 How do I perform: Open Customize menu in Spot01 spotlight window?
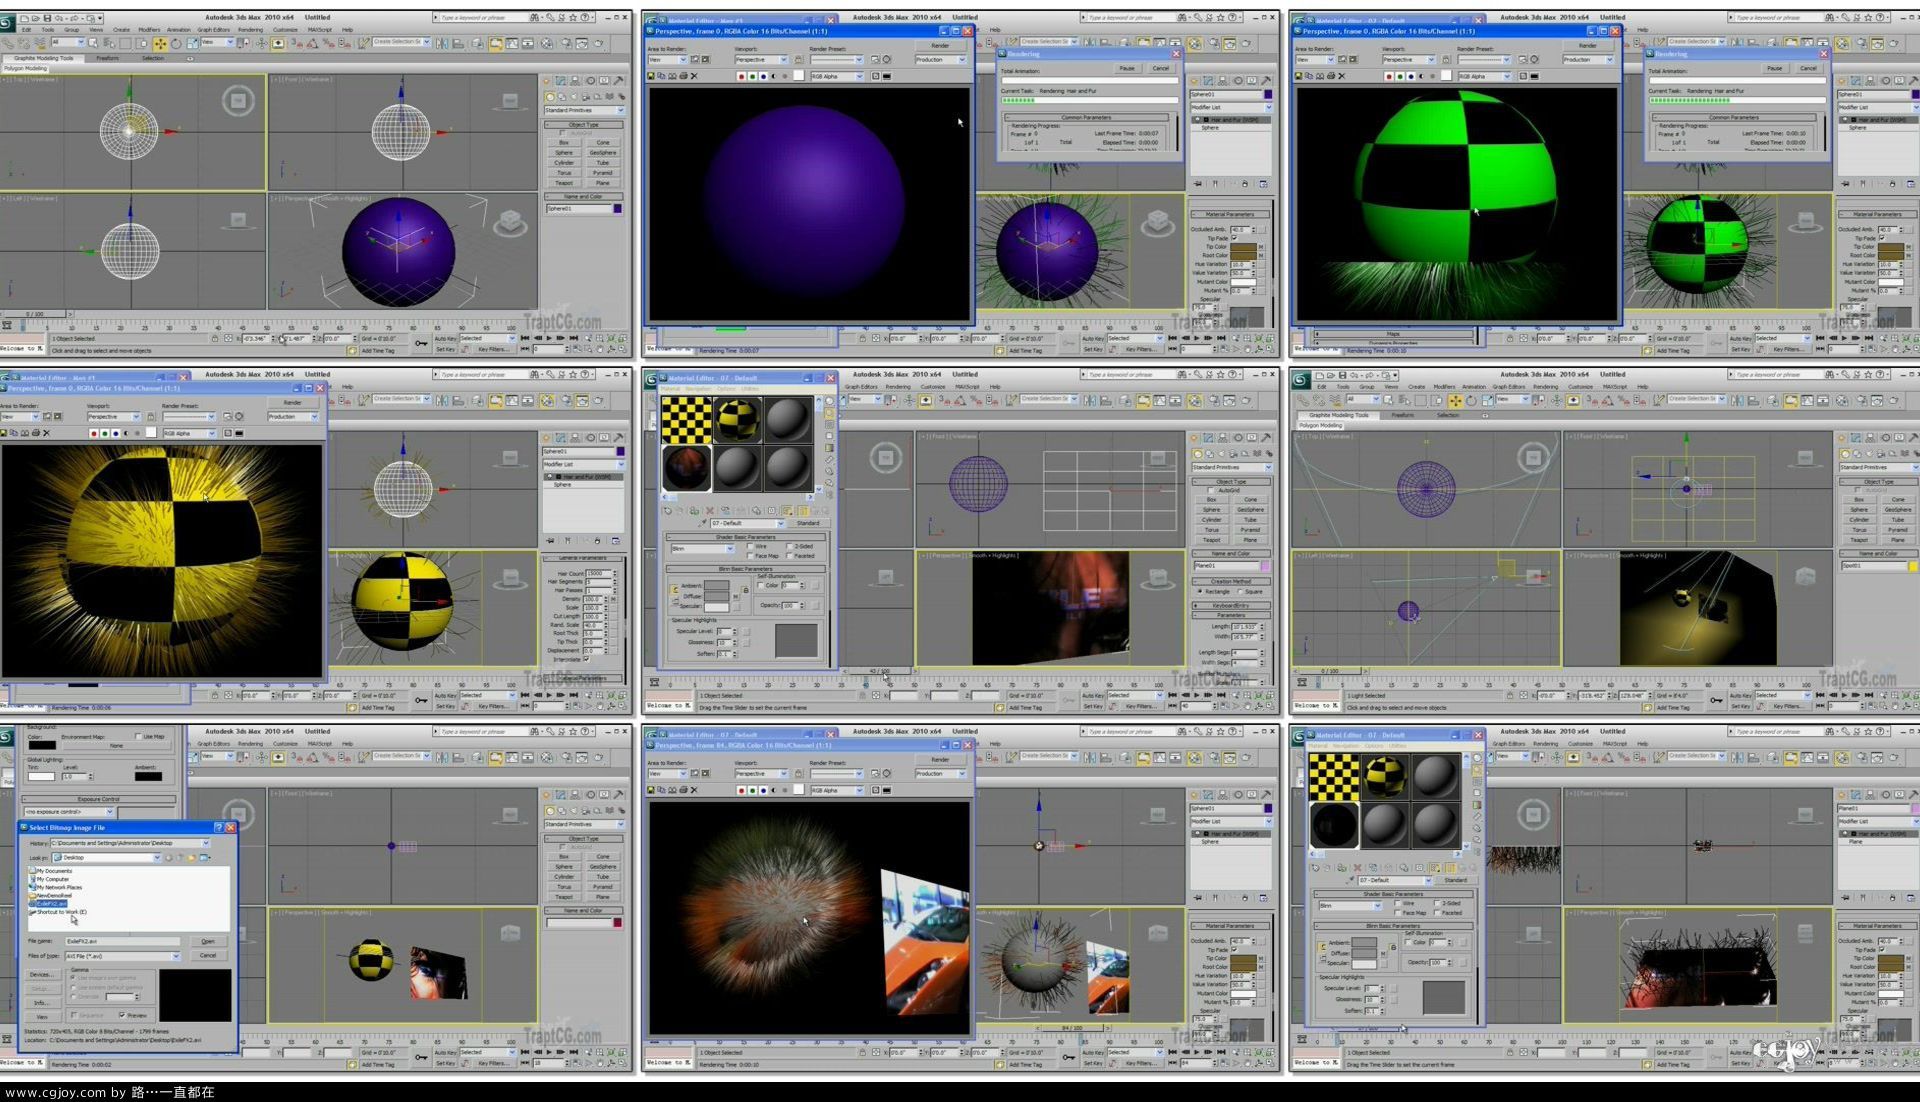[x=1580, y=387]
